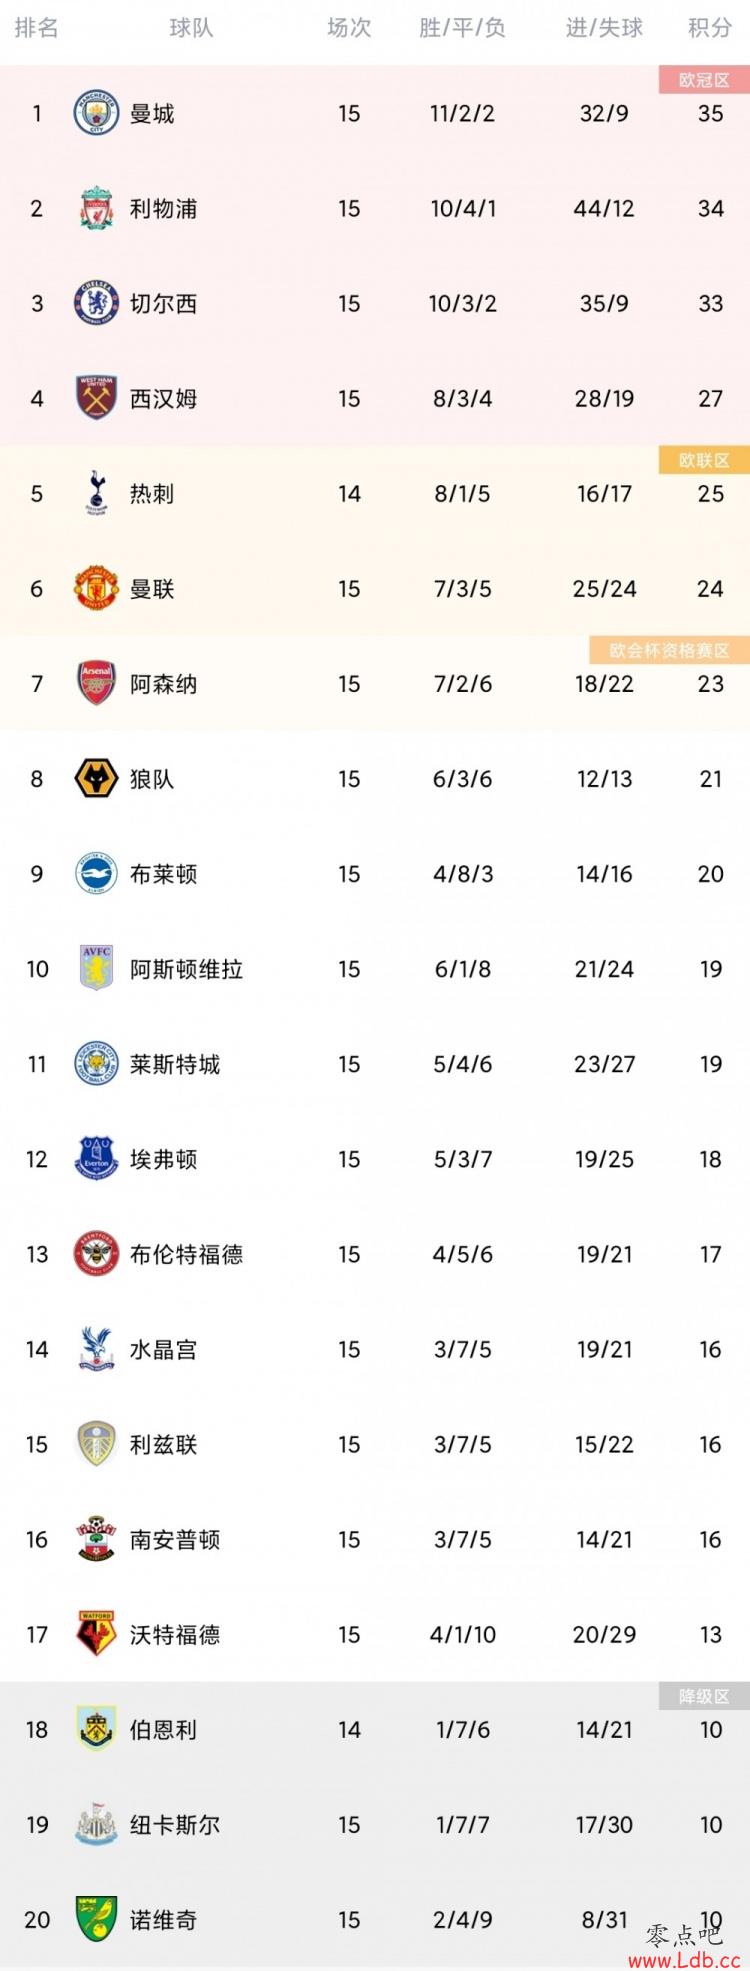Open team name 阿斯顿维拉
This screenshot has height=1971, width=750.
pyautogui.click(x=186, y=969)
